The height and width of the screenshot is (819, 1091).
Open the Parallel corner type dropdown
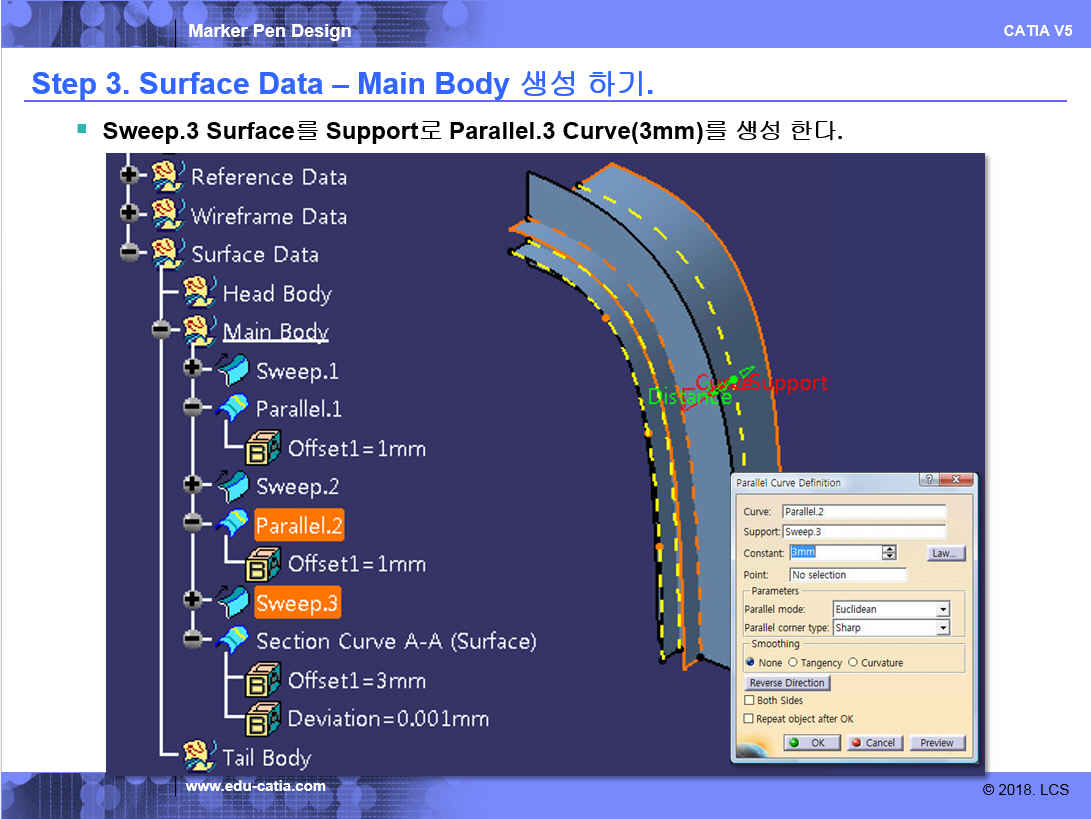[942, 628]
